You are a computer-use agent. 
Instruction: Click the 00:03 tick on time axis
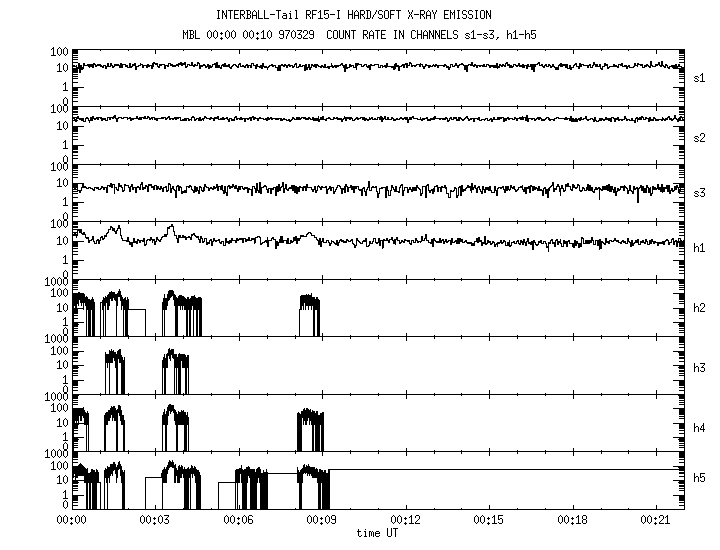click(x=154, y=520)
